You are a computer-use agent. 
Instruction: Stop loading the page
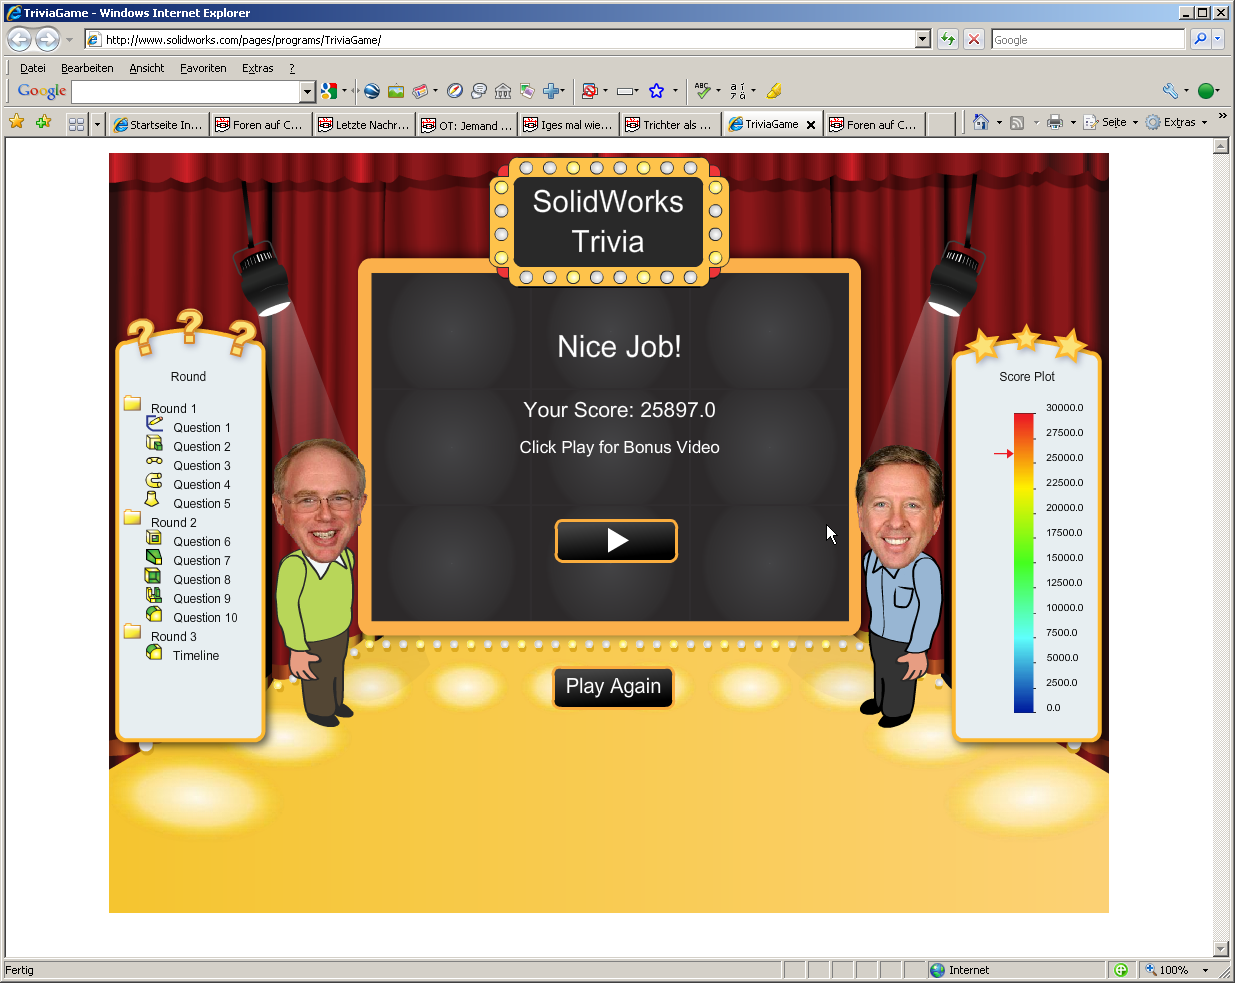pos(974,39)
